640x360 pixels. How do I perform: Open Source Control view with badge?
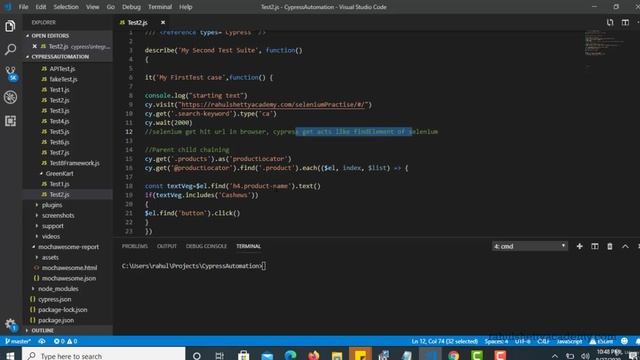pyautogui.click(x=10, y=73)
